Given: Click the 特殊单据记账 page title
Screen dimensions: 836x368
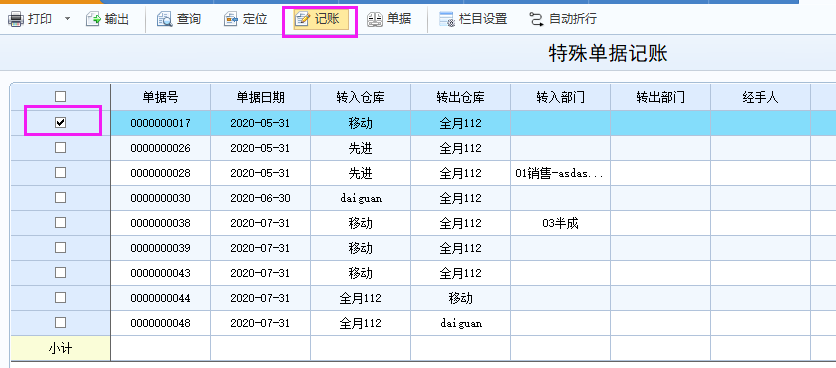Looking at the screenshot, I should coord(608,53).
